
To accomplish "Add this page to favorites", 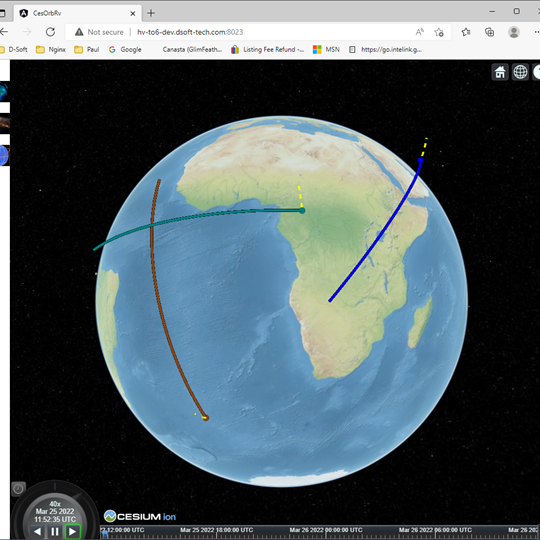I will tap(439, 32).
